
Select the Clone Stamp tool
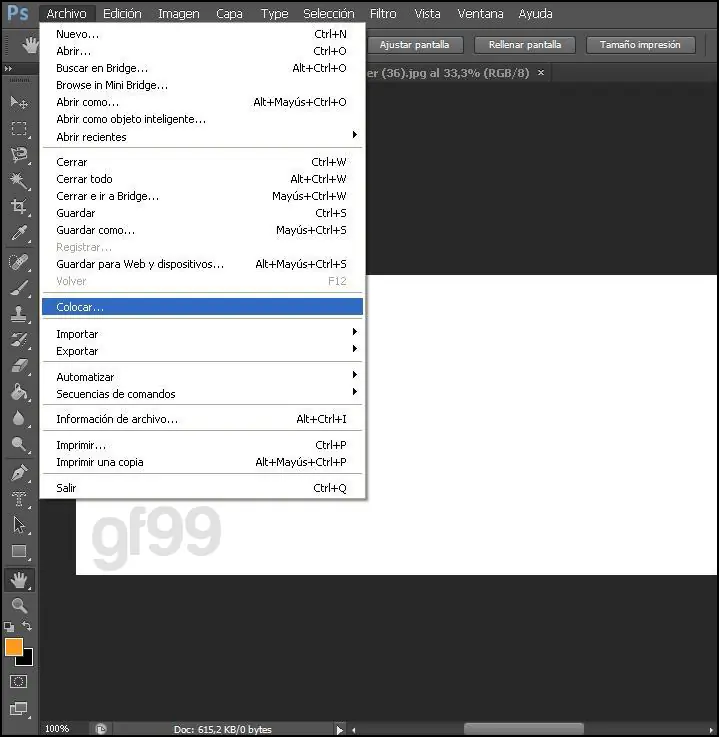pos(19,314)
